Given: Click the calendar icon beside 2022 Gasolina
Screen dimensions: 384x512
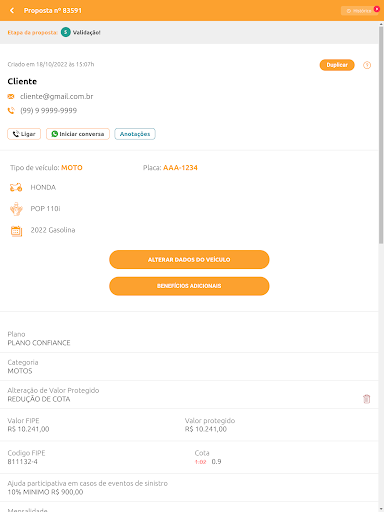Looking at the screenshot, I should point(16,231).
